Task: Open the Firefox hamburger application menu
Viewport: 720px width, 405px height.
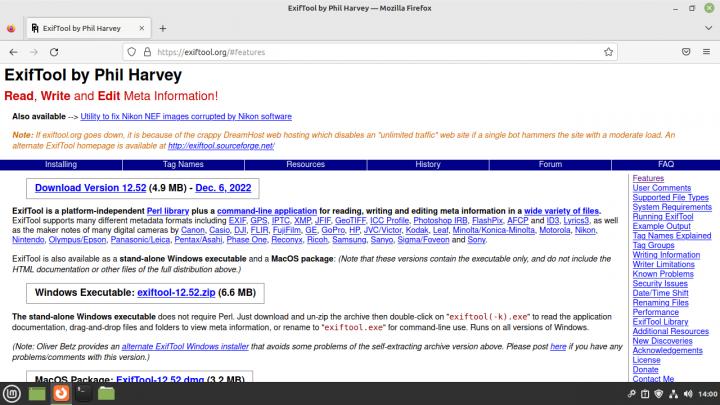Action: pyautogui.click(x=706, y=51)
